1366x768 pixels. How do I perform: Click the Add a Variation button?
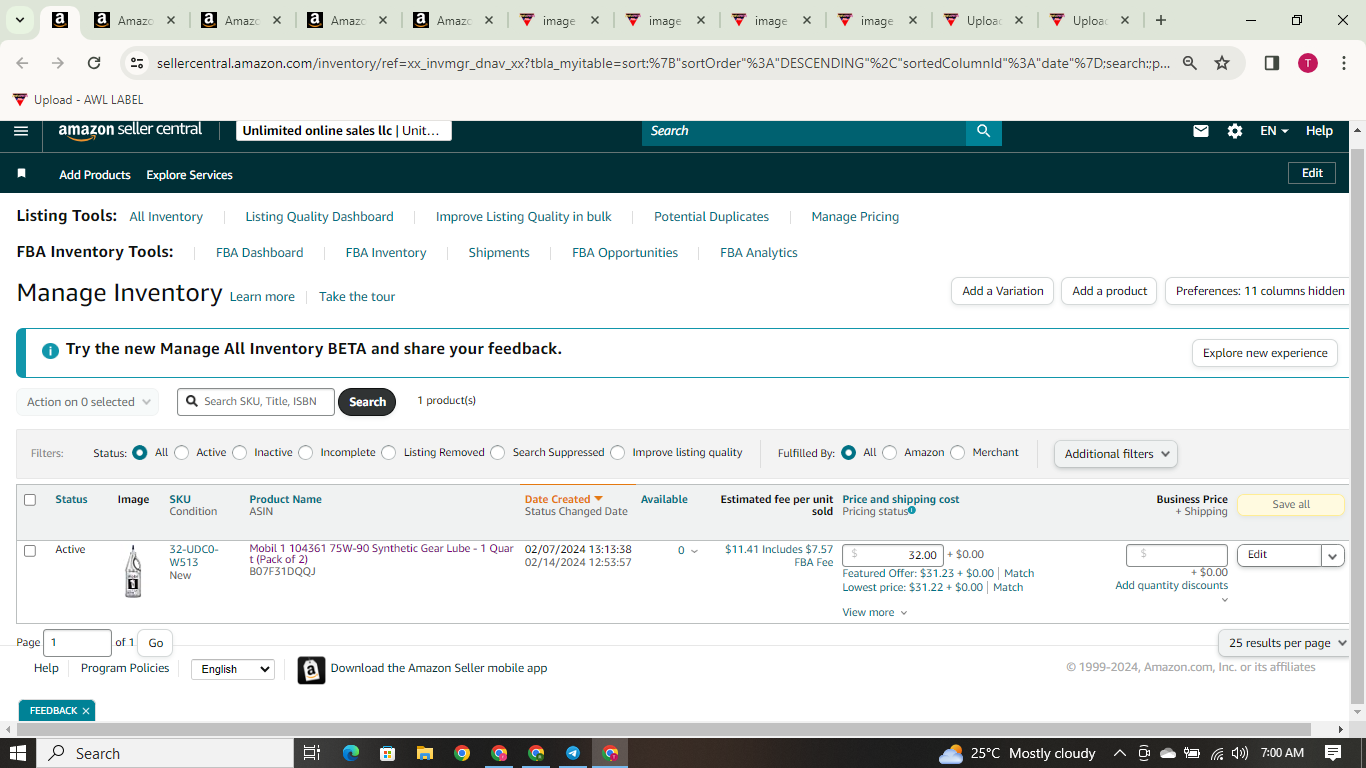pos(1003,291)
